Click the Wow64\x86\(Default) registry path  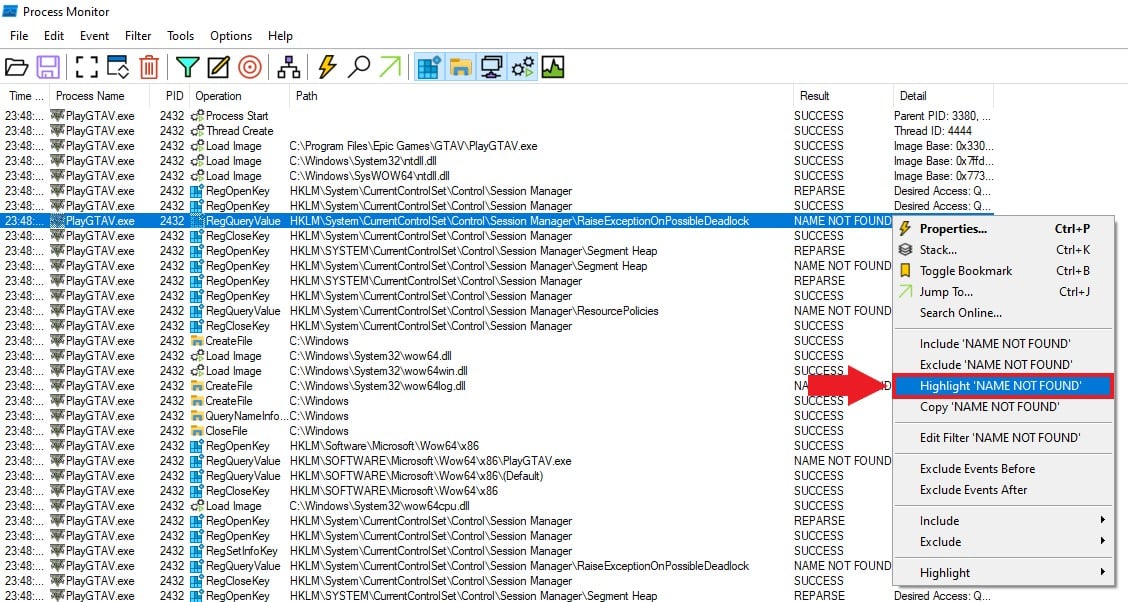tap(417, 476)
